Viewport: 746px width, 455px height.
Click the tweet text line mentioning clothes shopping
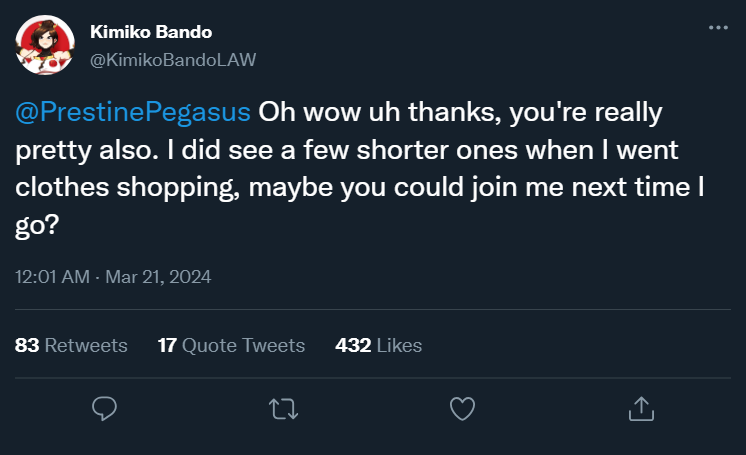pos(370,188)
